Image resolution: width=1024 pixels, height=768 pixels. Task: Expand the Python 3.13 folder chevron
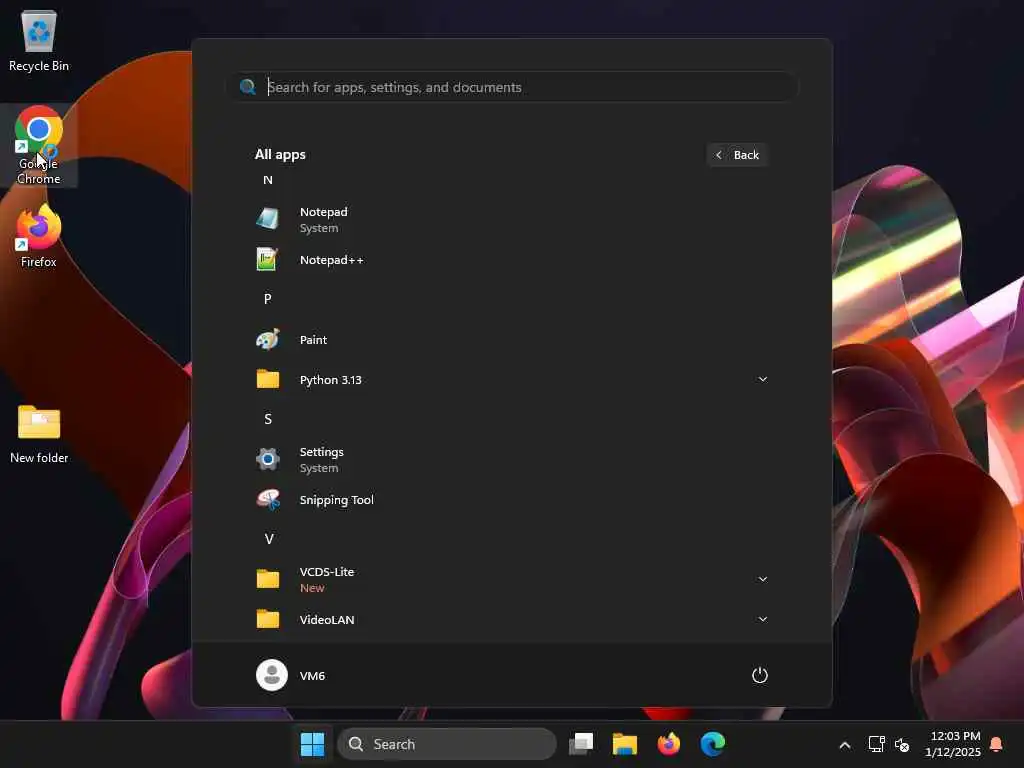click(762, 379)
